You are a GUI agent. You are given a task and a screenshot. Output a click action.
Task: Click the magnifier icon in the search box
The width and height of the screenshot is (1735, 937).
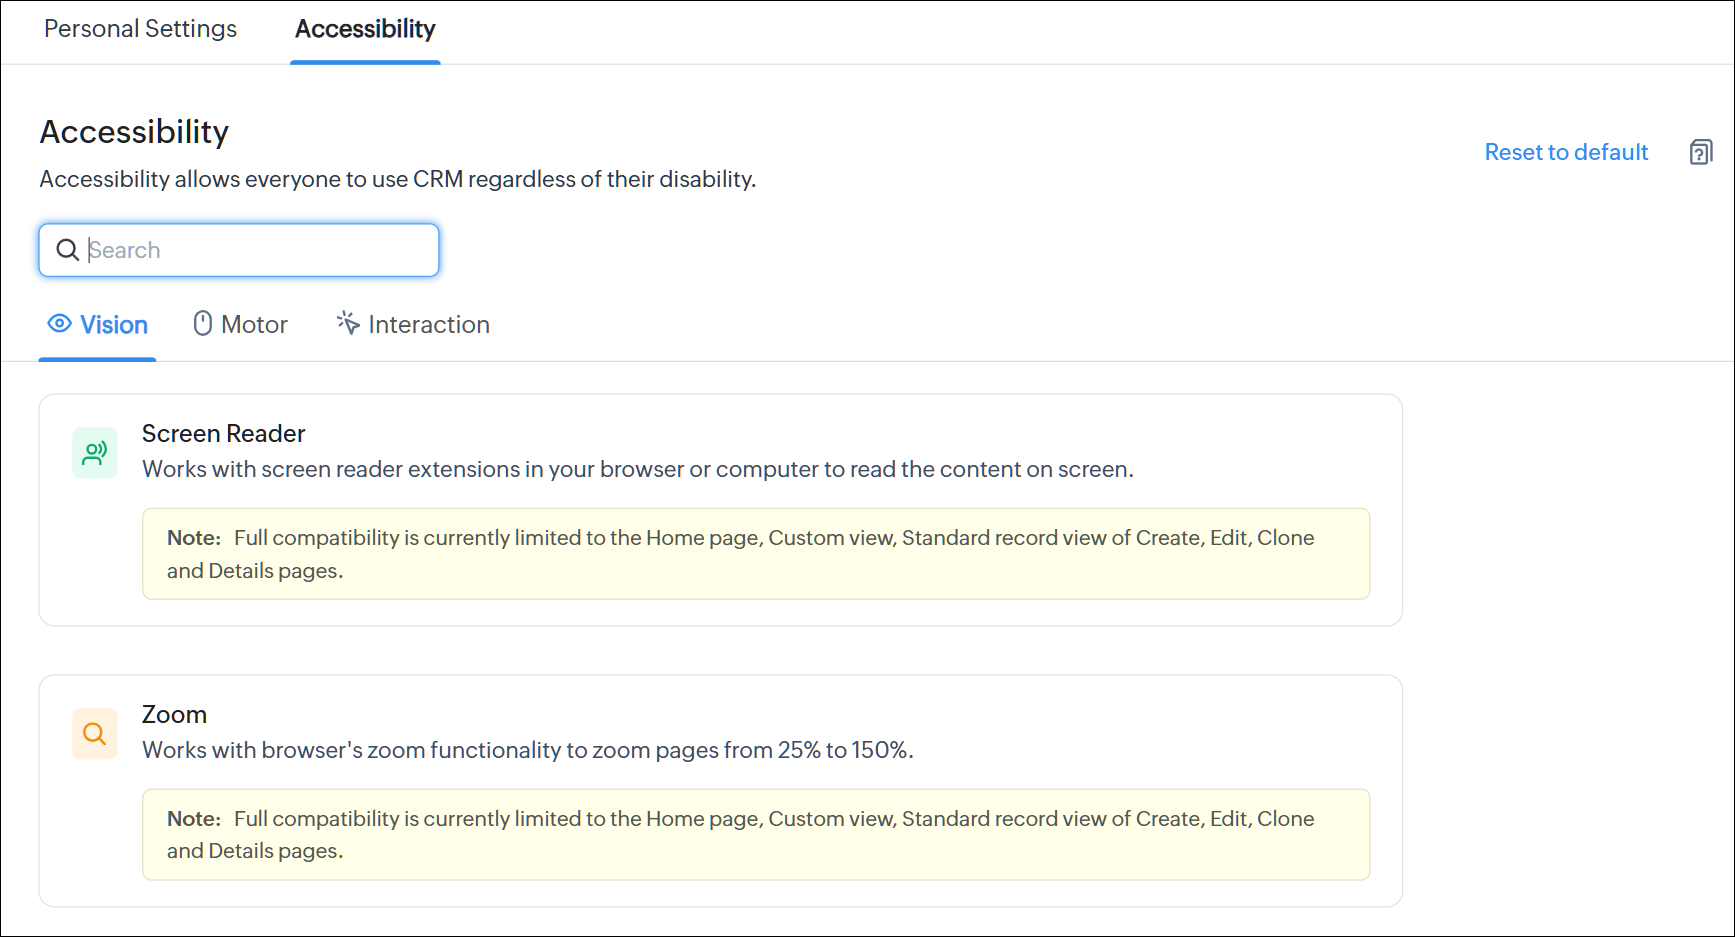(x=67, y=250)
